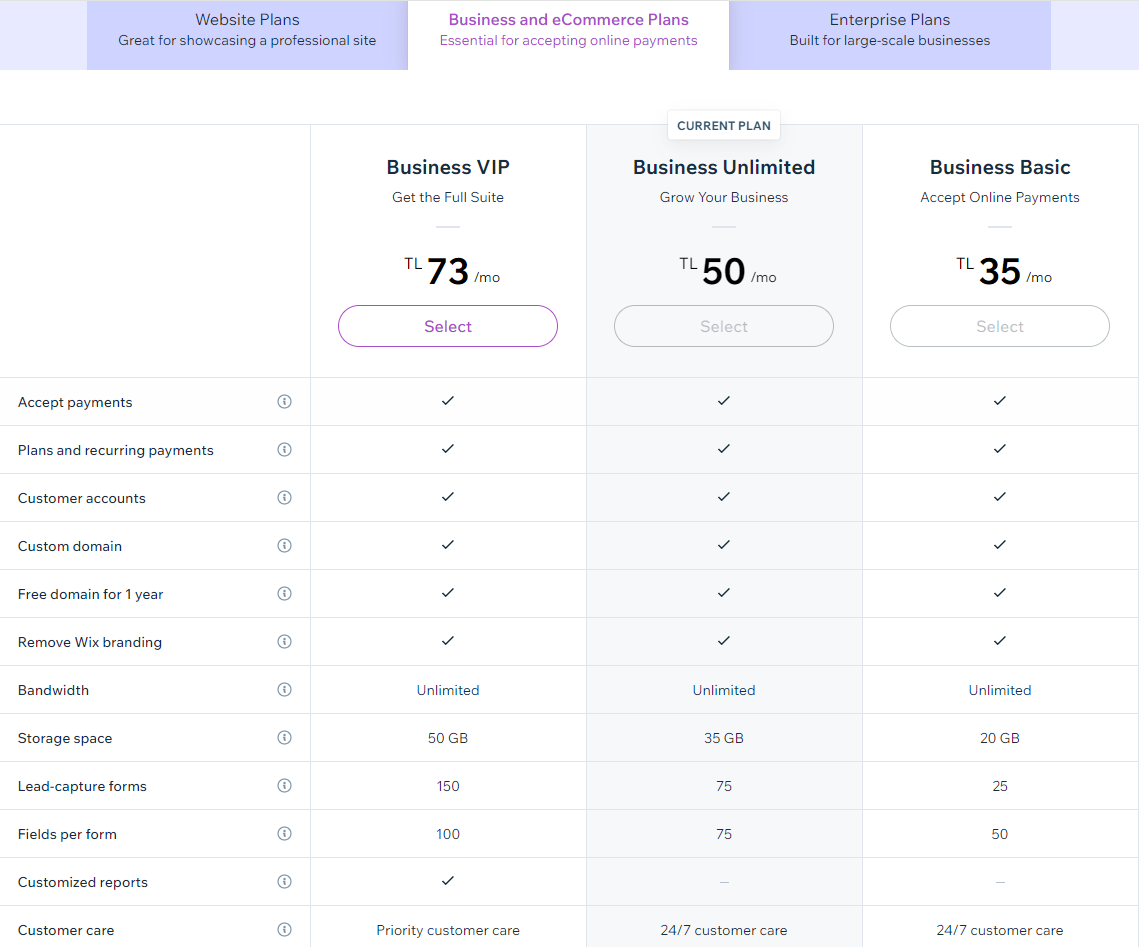Open Fields per form info icon
Image resolution: width=1139 pixels, height=947 pixels.
(x=284, y=834)
